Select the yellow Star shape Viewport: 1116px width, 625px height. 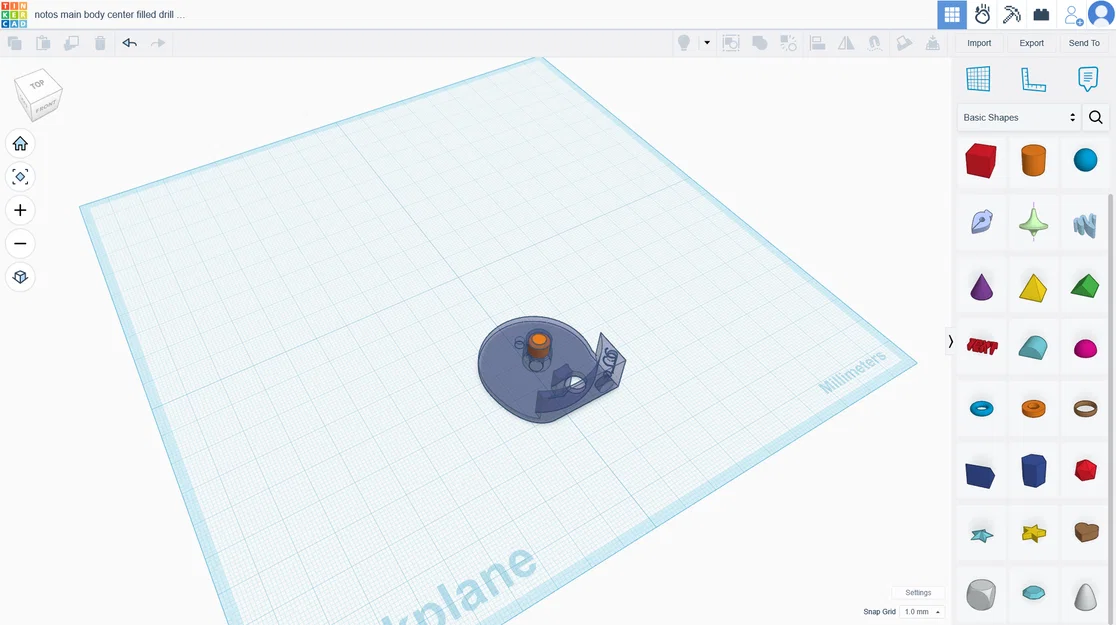(x=1033, y=532)
